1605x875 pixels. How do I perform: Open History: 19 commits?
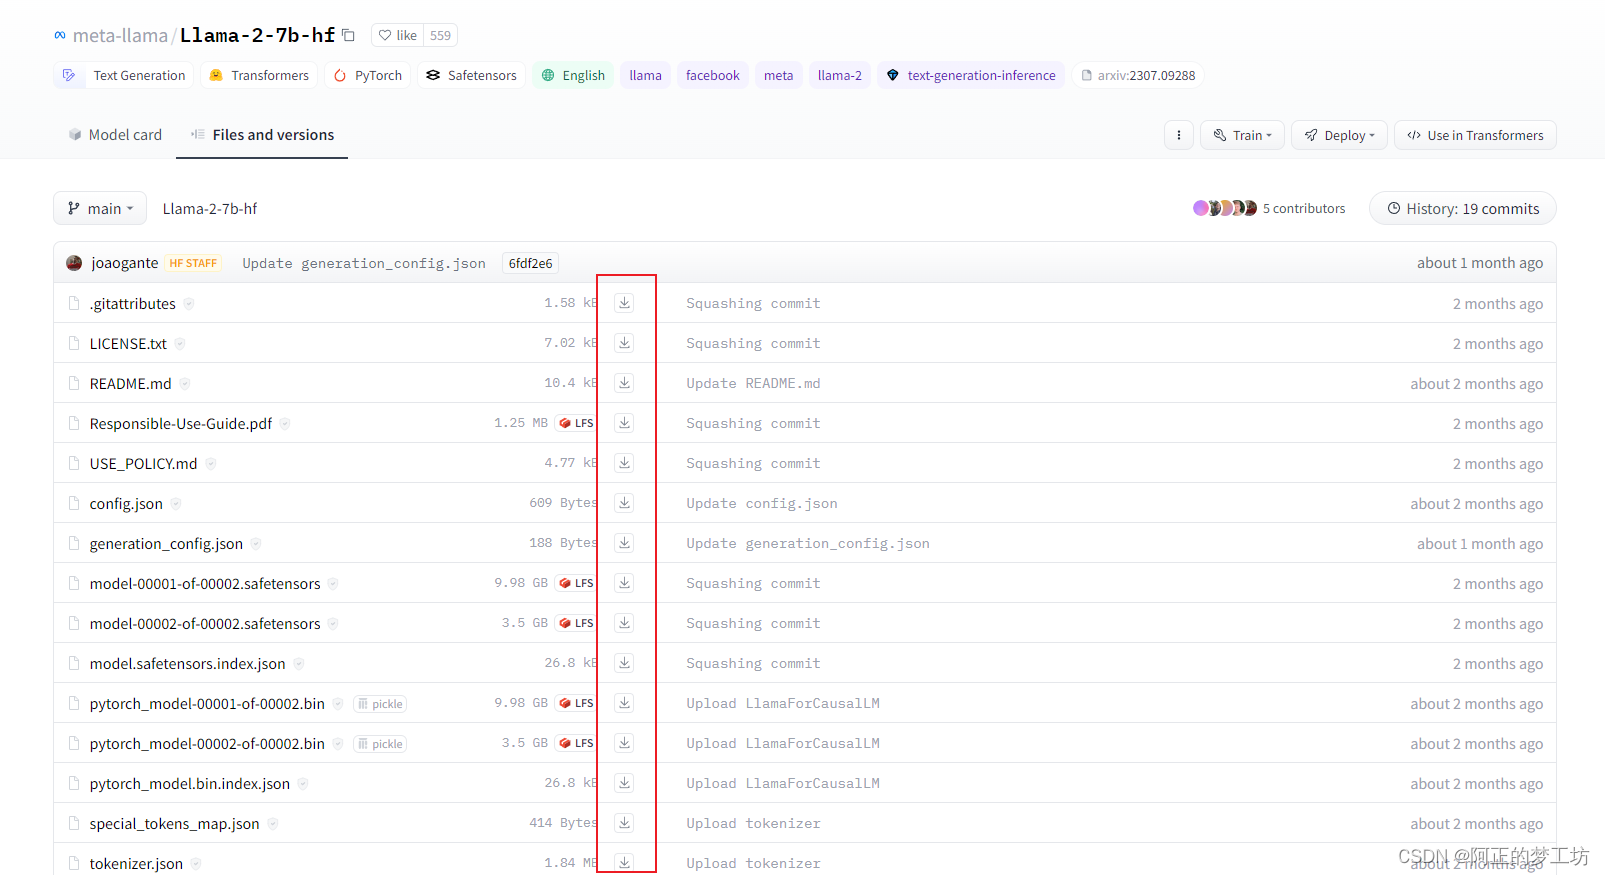coord(1463,208)
